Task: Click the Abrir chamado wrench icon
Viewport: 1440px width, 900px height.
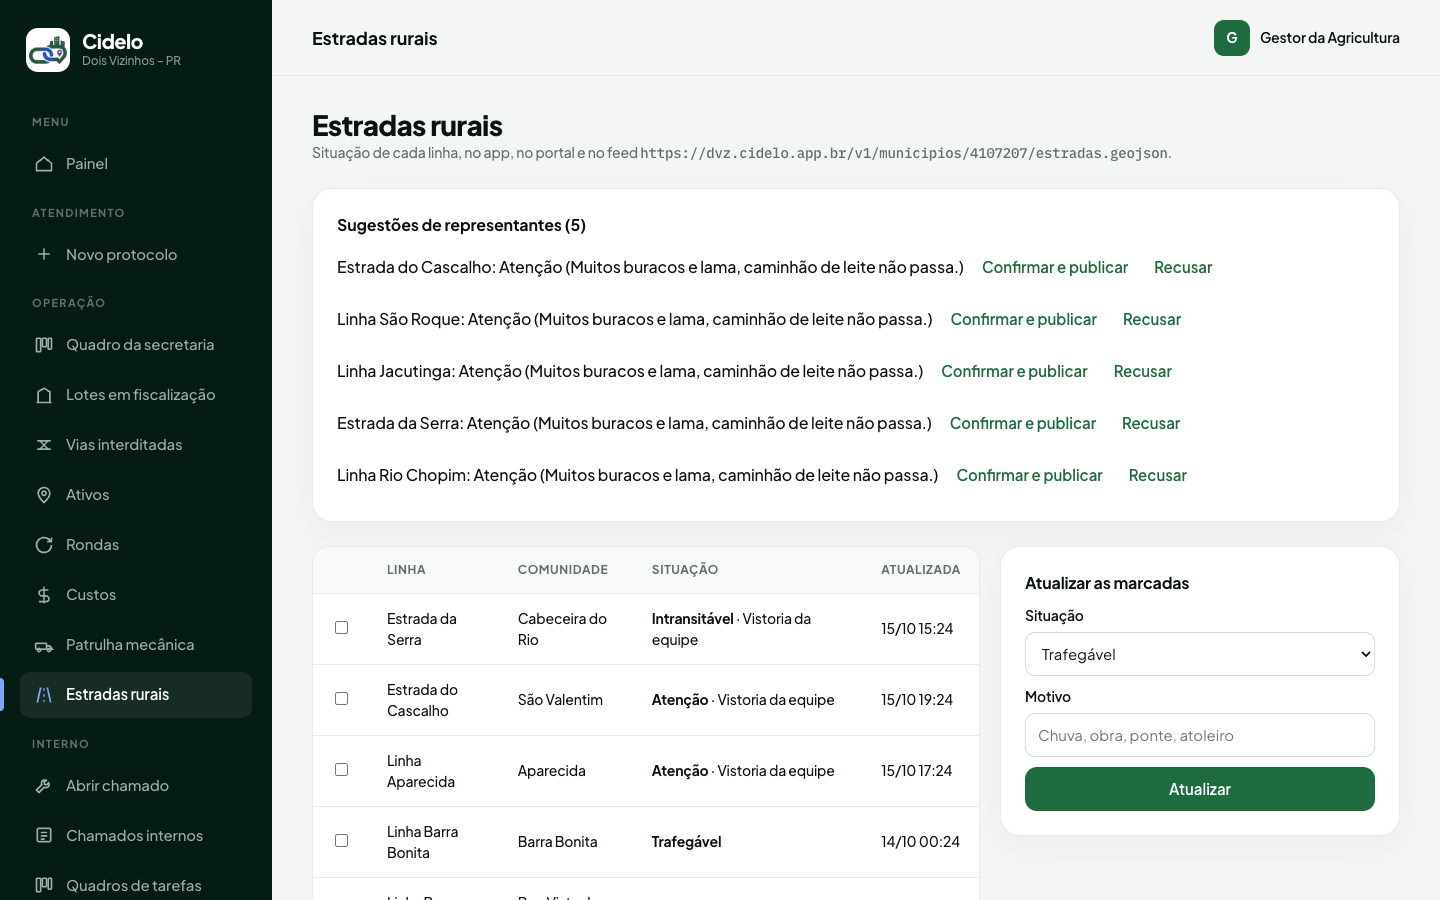Action: click(x=44, y=786)
